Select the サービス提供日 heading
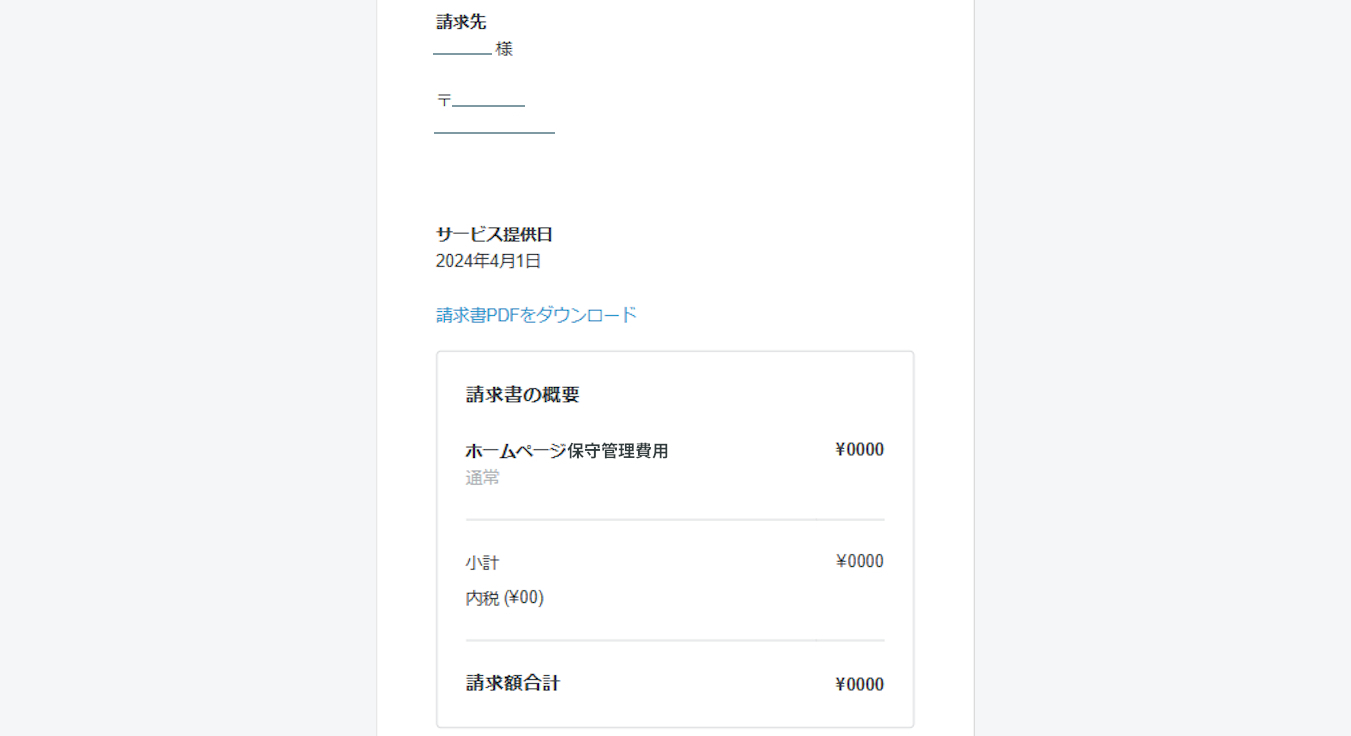Image resolution: width=1351 pixels, height=736 pixels. tap(496, 234)
